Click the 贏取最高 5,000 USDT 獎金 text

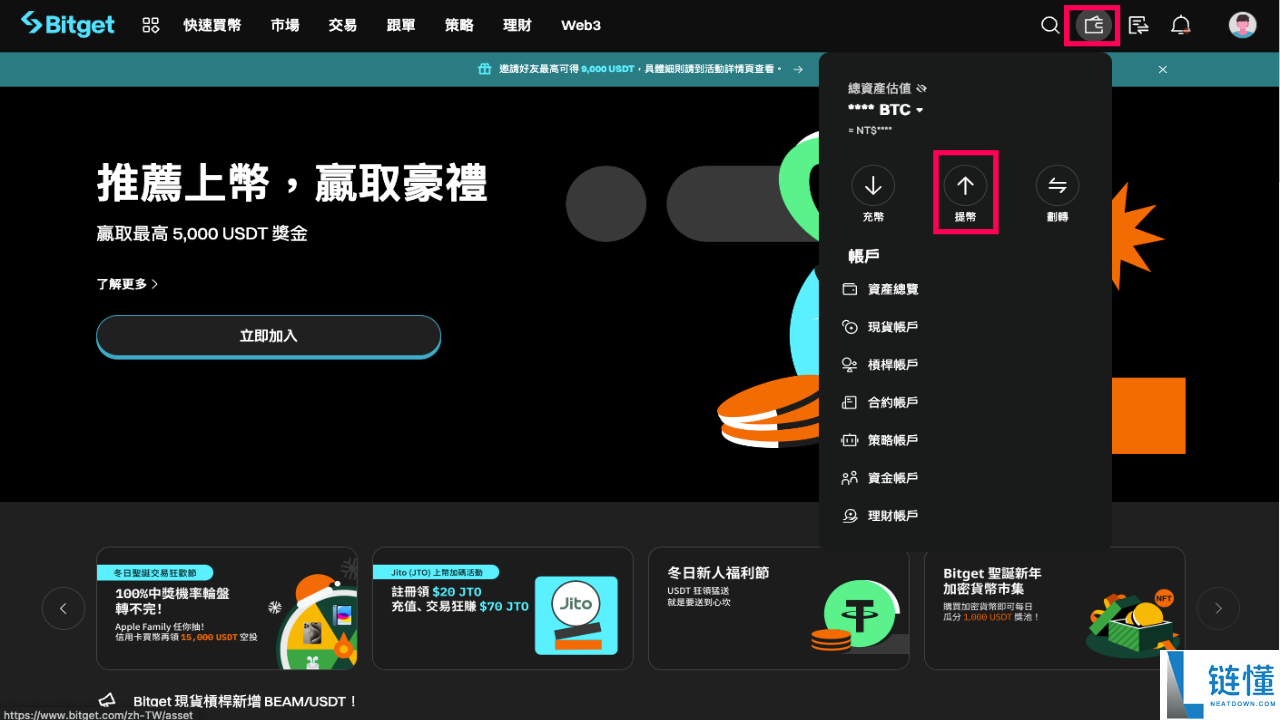[202, 234]
